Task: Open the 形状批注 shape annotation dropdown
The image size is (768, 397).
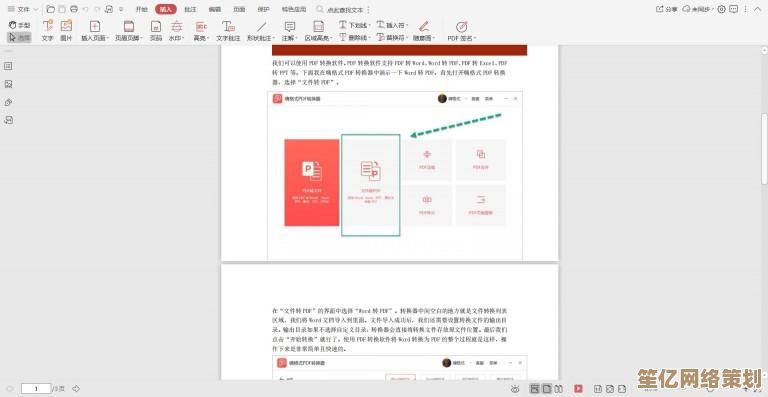Action: [261, 31]
